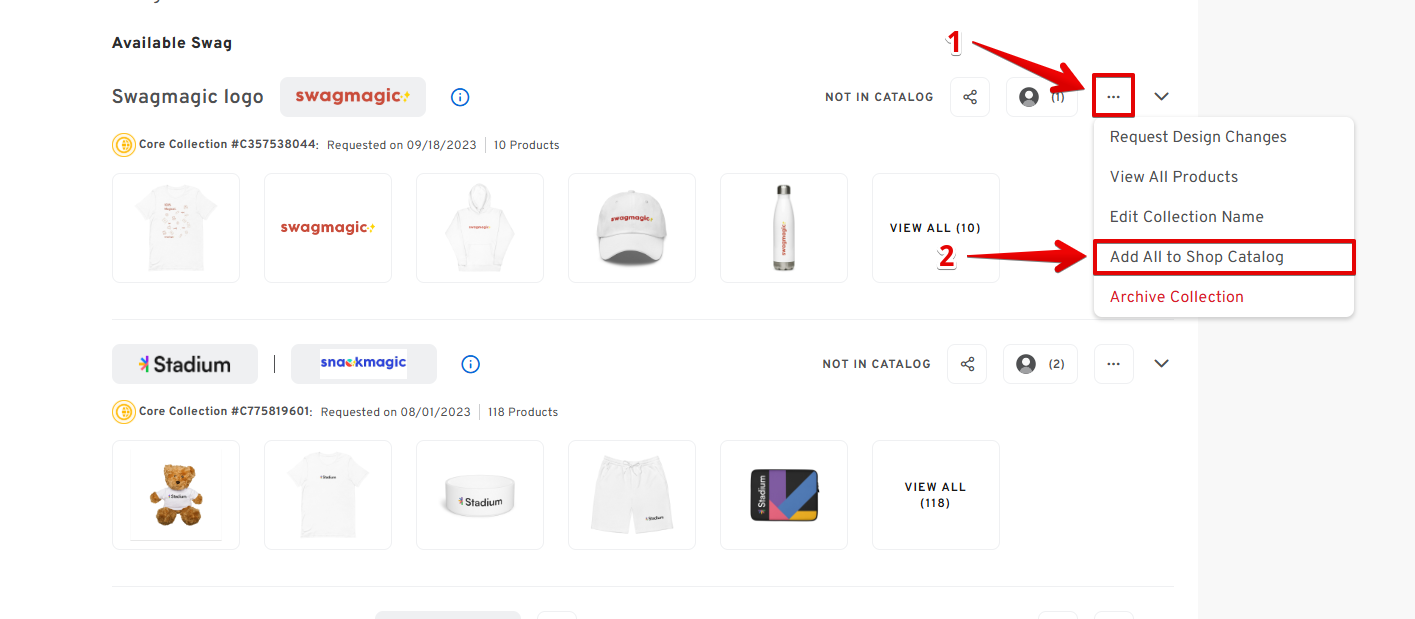Collapse Stadium collection chevron
1415x619 pixels.
1161,364
